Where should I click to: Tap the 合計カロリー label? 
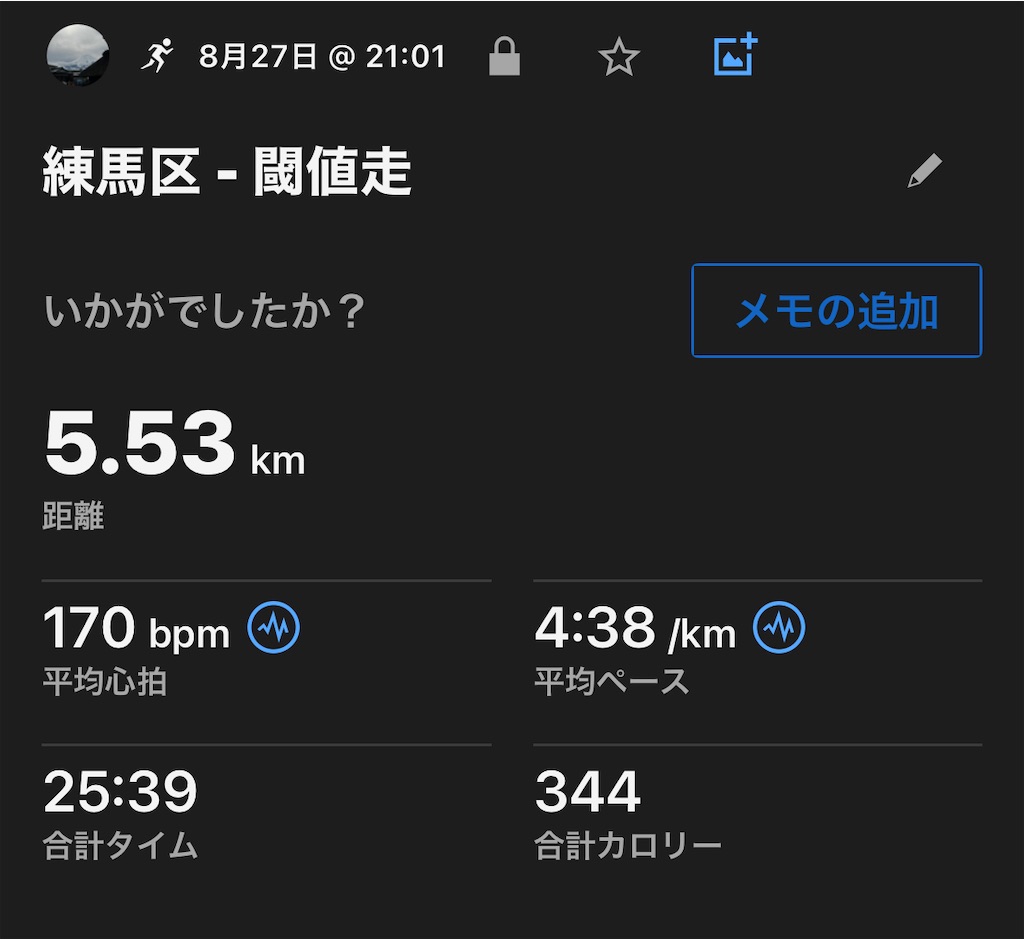click(628, 846)
